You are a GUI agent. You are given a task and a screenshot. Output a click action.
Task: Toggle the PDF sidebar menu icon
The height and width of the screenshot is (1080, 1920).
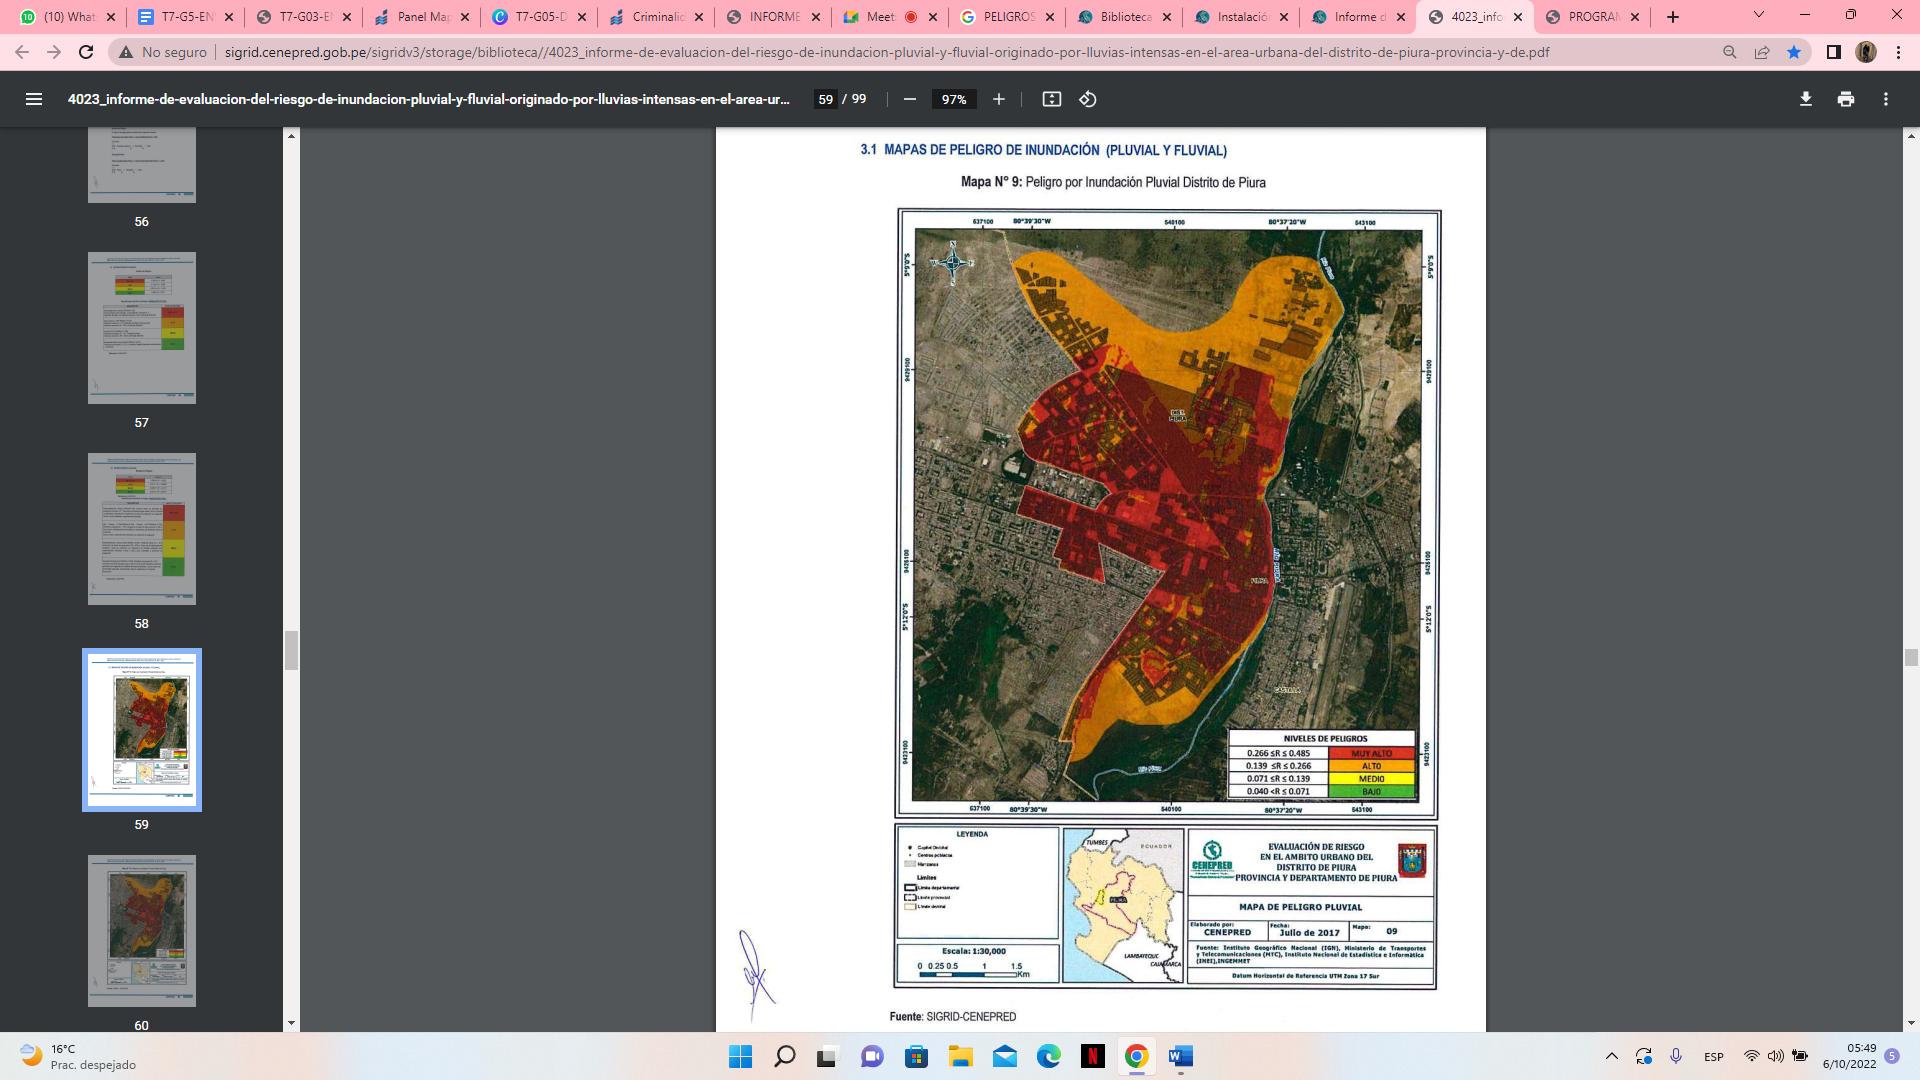click(33, 99)
